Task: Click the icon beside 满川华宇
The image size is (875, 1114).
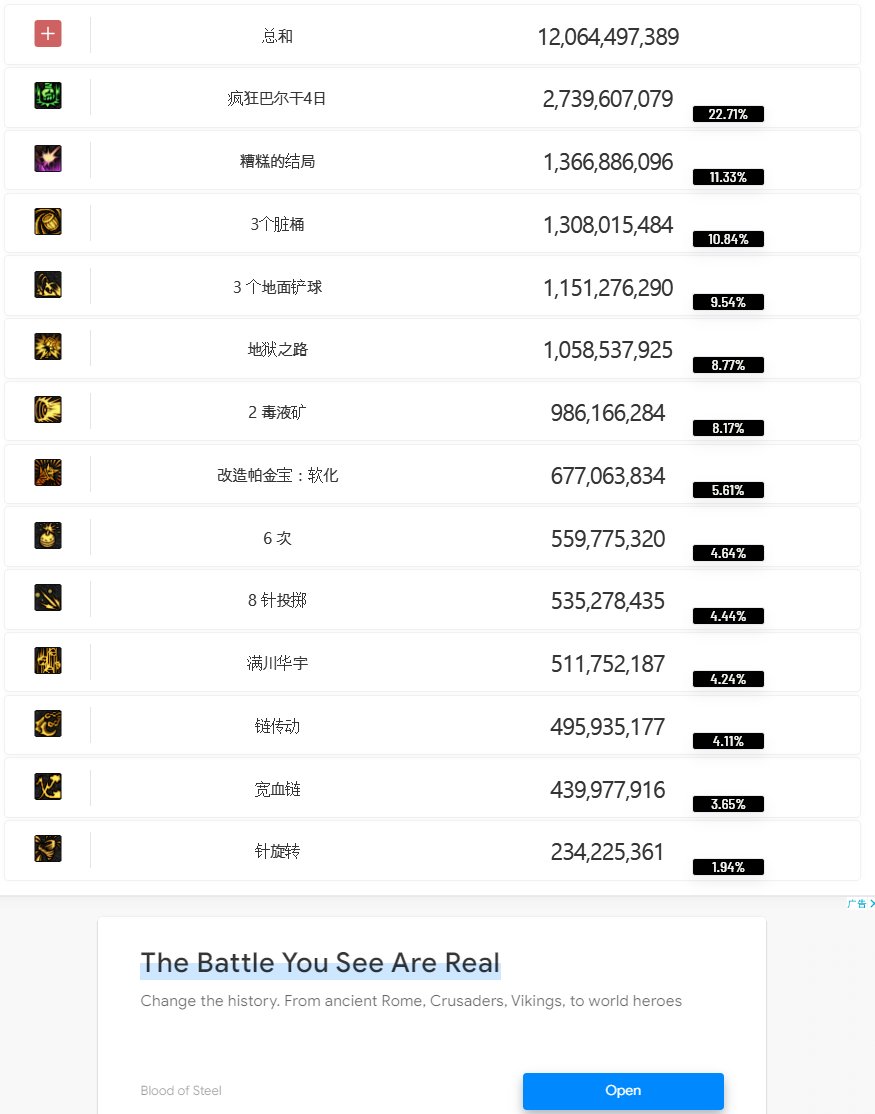Action: [x=48, y=661]
